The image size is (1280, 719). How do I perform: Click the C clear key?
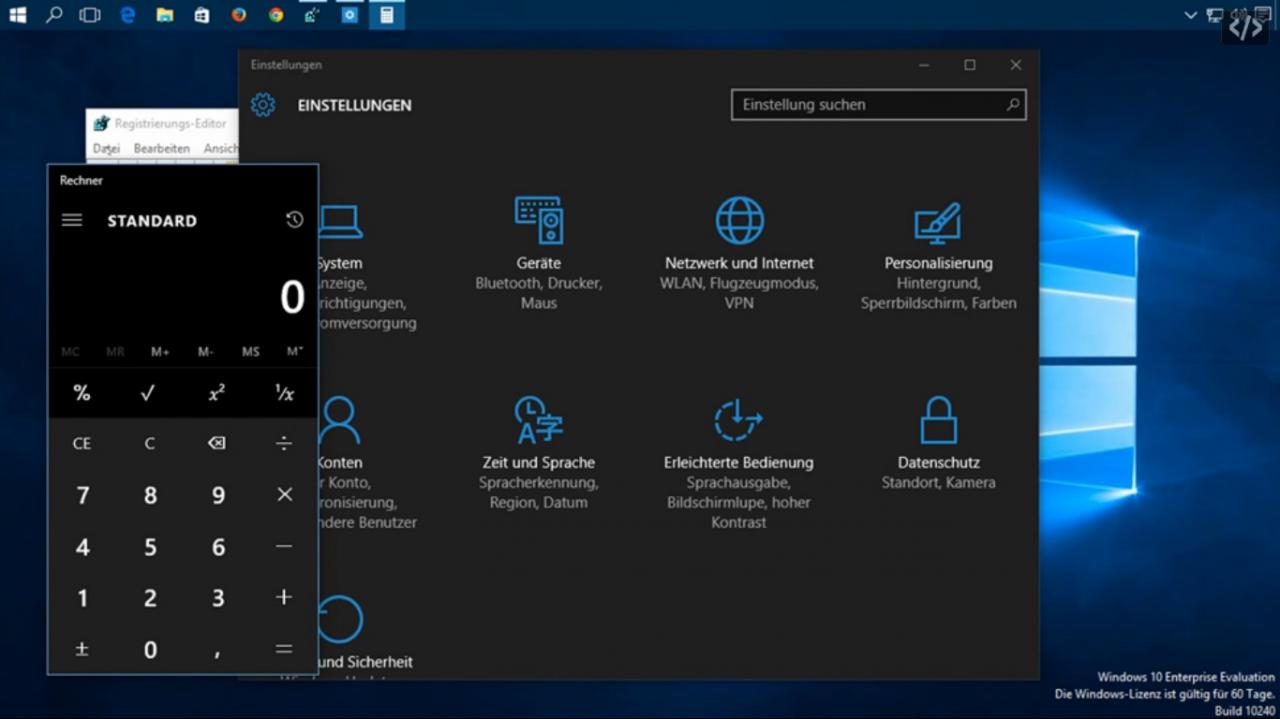point(149,443)
